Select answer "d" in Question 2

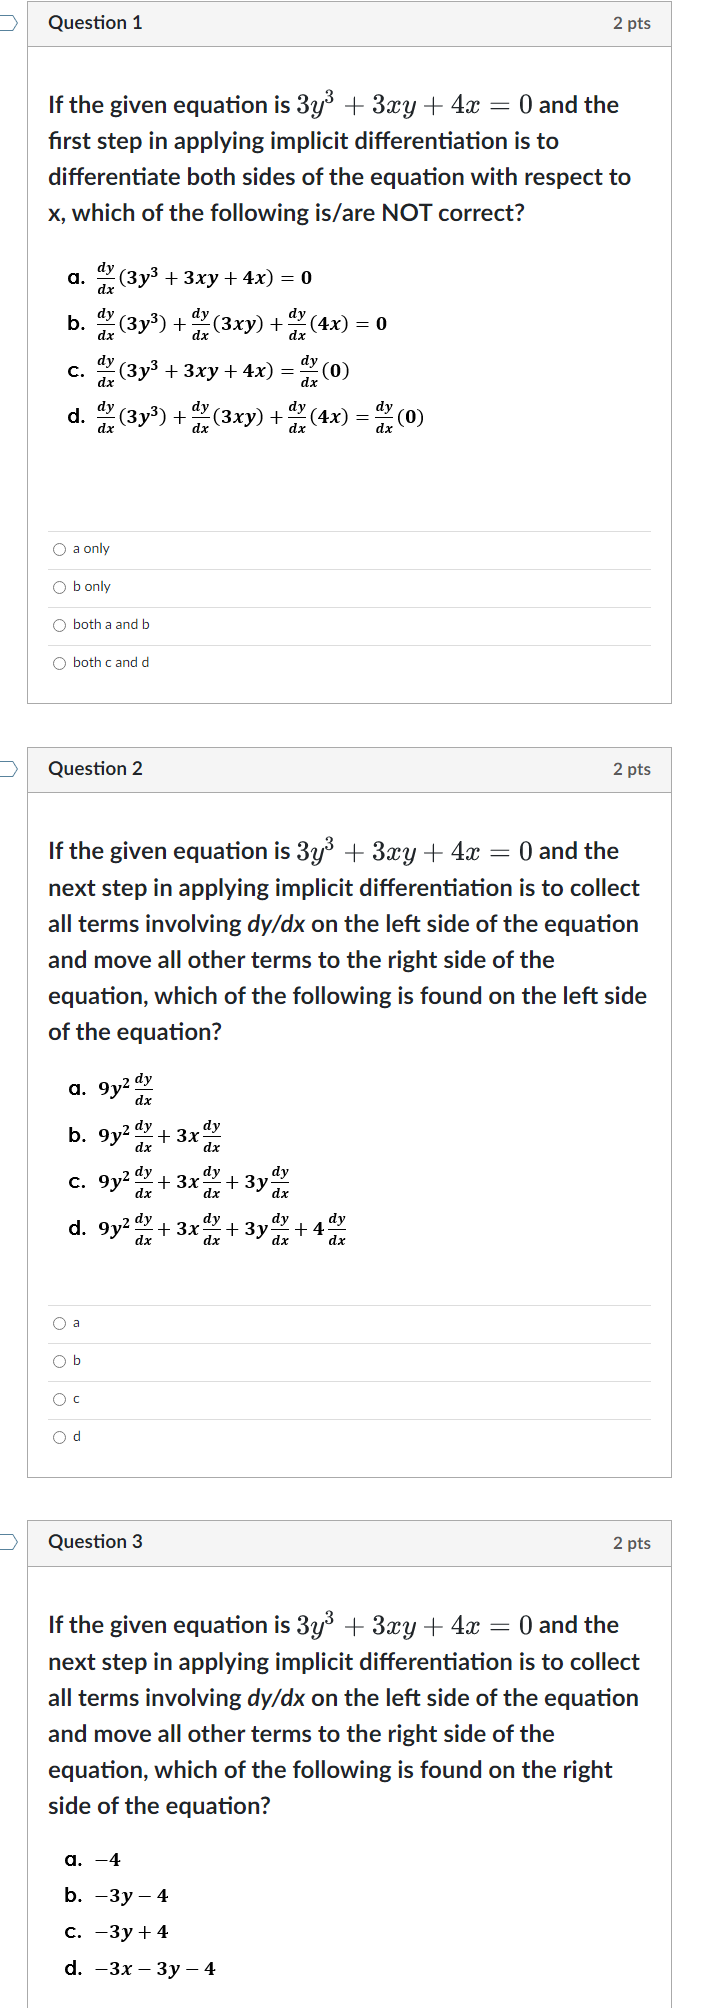click(59, 1437)
